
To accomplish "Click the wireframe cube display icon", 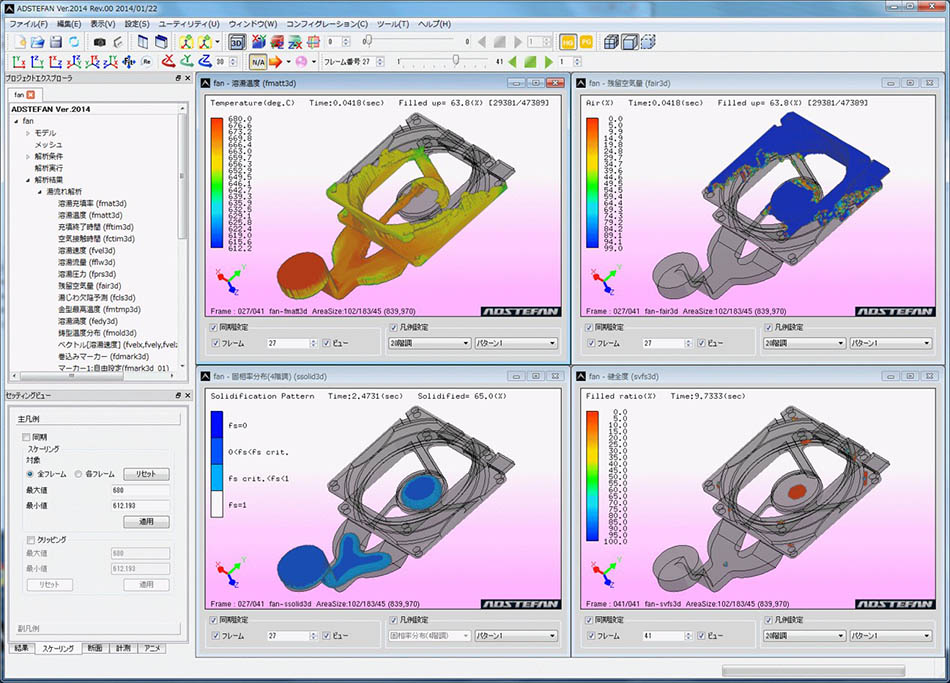I will coord(611,42).
